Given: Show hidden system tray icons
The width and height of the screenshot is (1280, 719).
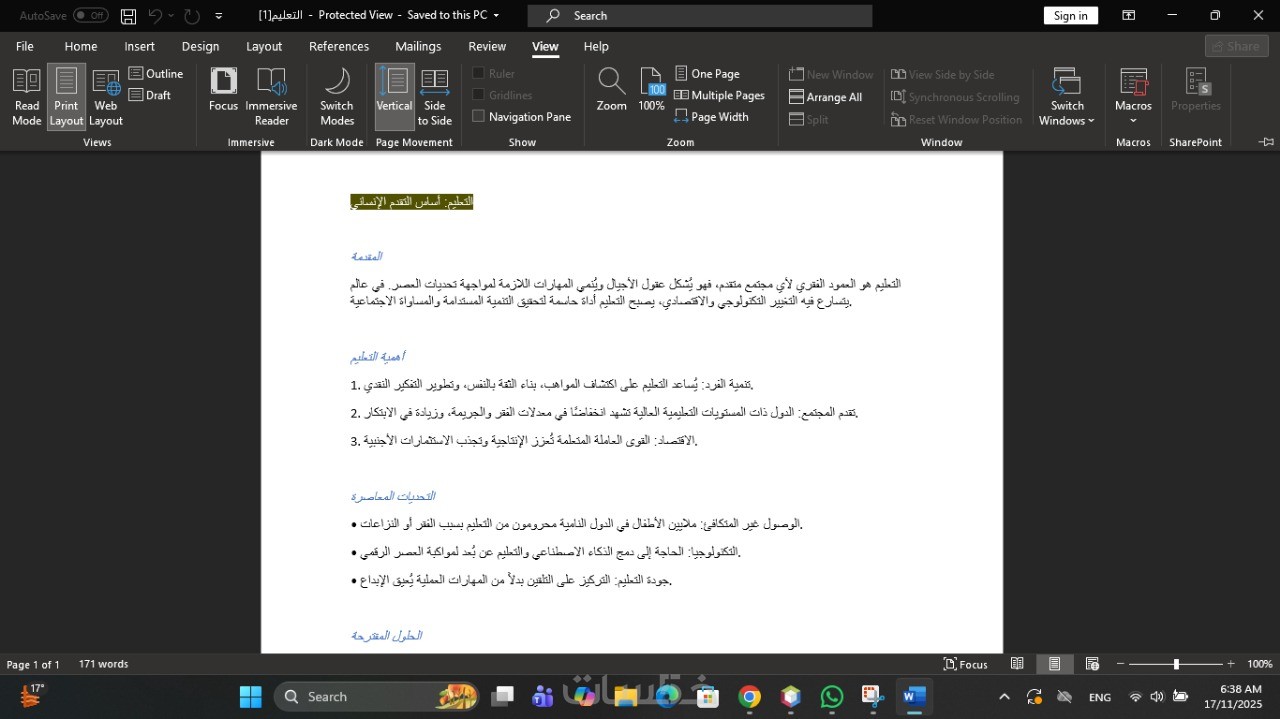Looking at the screenshot, I should tap(1004, 697).
